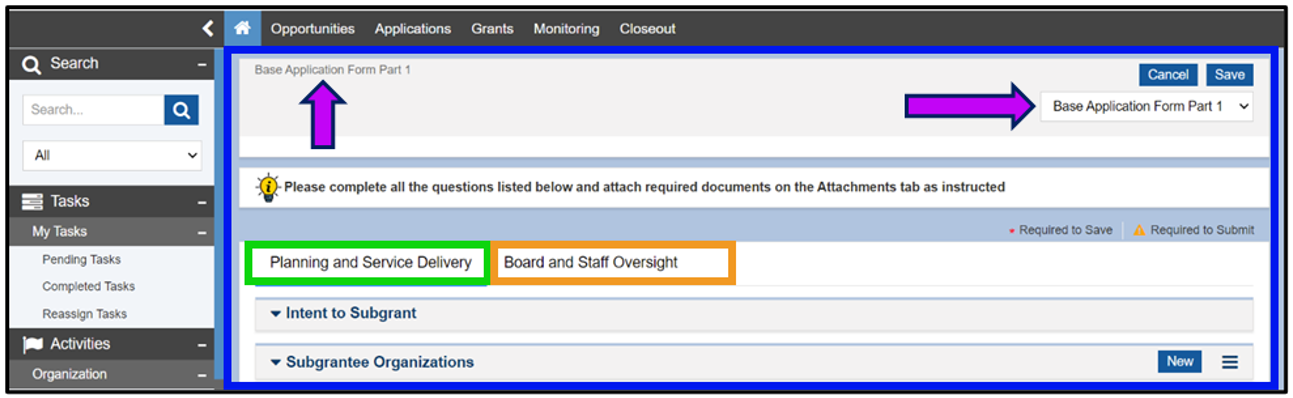Screen dimensions: 1293x398
Task: Open the All search filter dropdown
Action: click(112, 156)
